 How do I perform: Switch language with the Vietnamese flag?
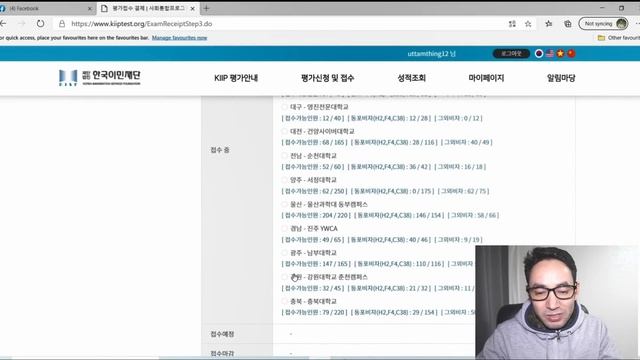coord(560,53)
